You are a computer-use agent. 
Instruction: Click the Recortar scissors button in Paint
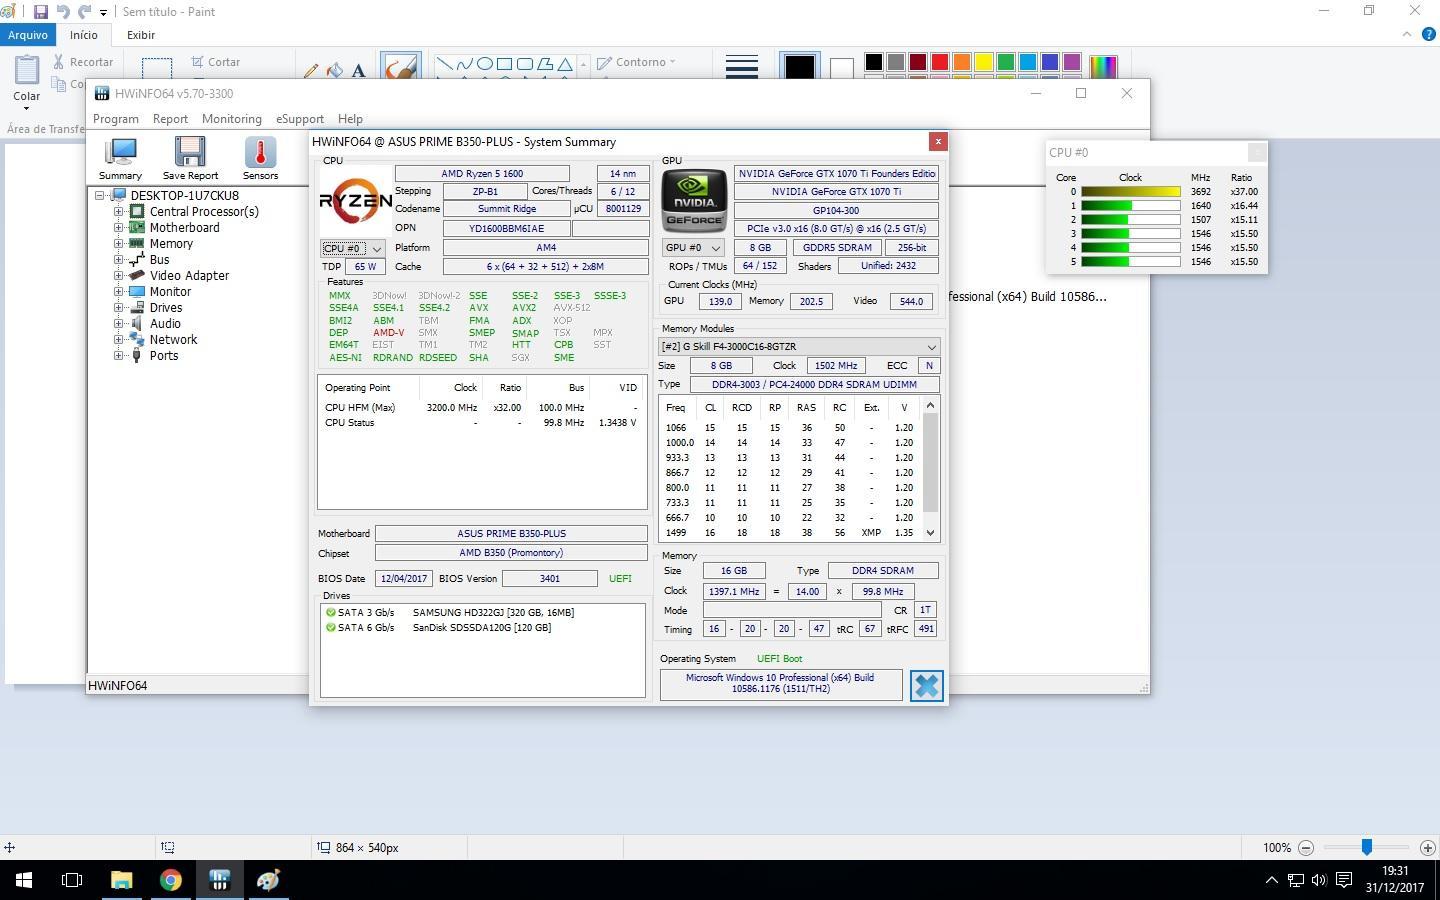tap(84, 62)
